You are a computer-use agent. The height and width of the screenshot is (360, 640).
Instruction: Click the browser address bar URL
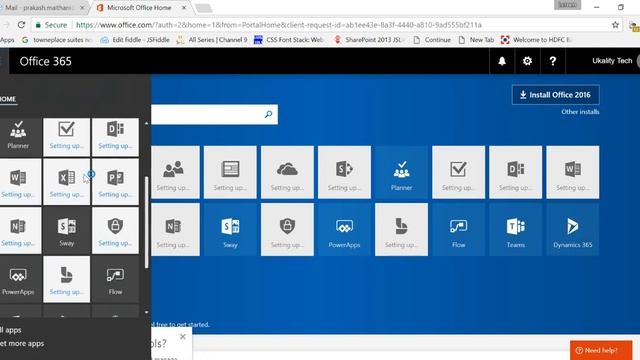[279, 25]
